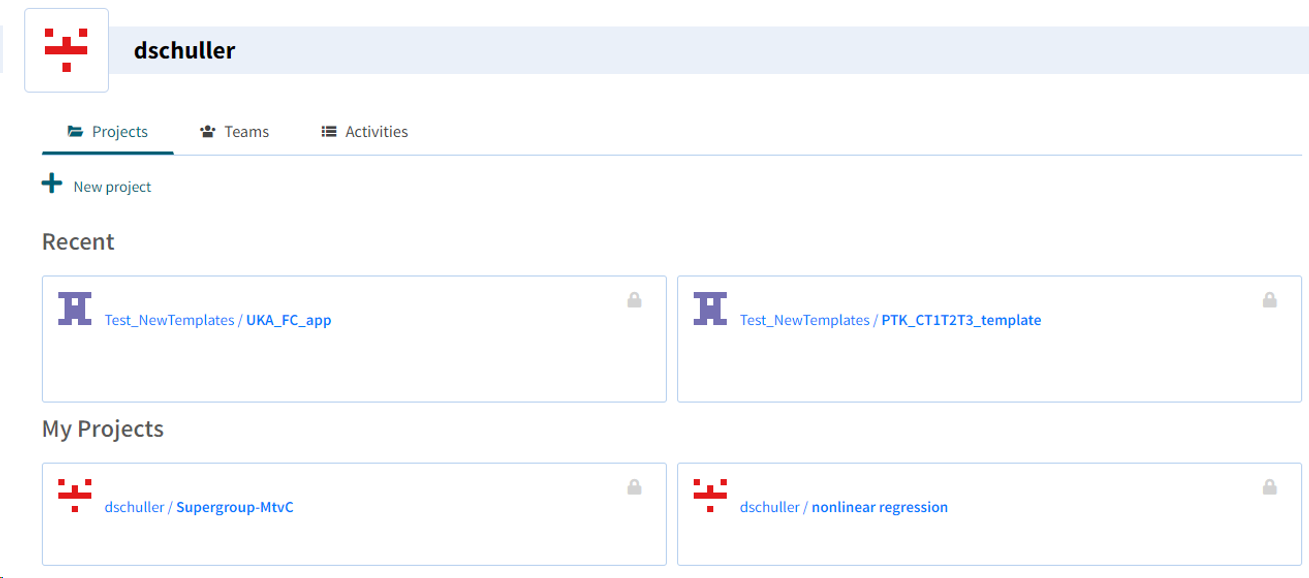This screenshot has width=1309, height=578.
Task: Click dschuller namespace beside Supergroup-MtvC
Action: click(x=134, y=508)
